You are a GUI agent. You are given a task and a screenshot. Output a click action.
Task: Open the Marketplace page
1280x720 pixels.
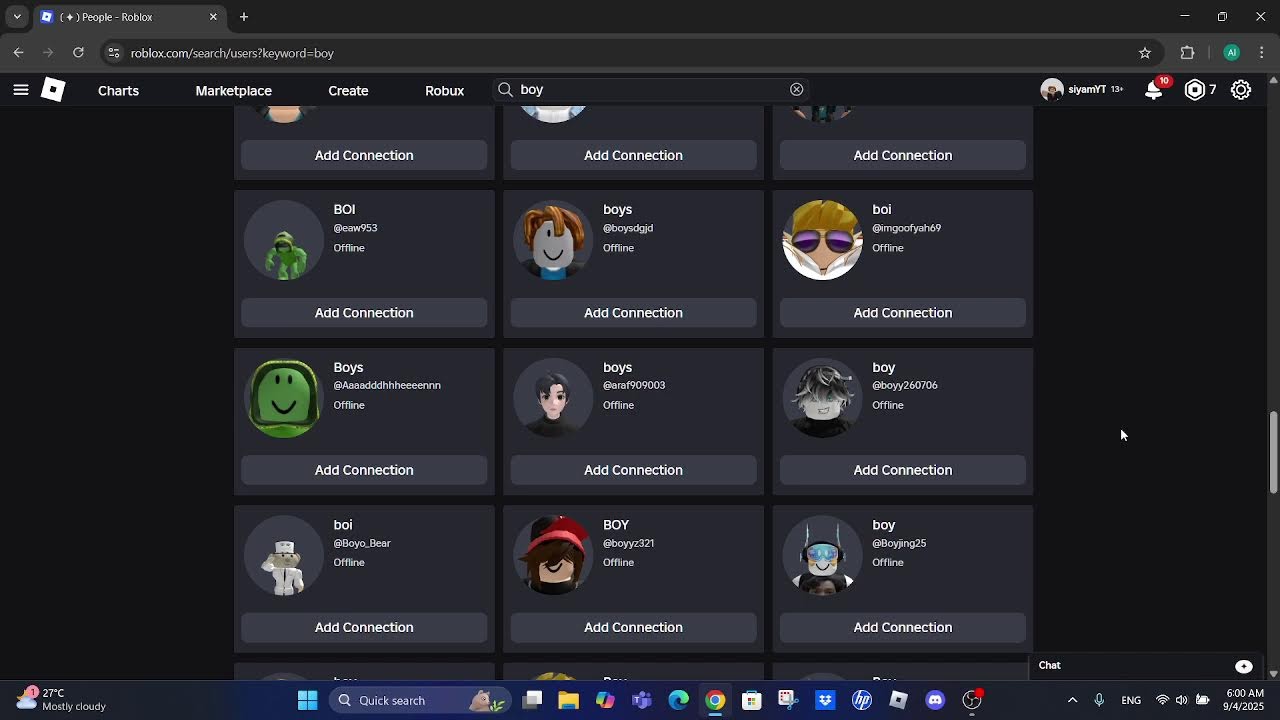coord(234,90)
